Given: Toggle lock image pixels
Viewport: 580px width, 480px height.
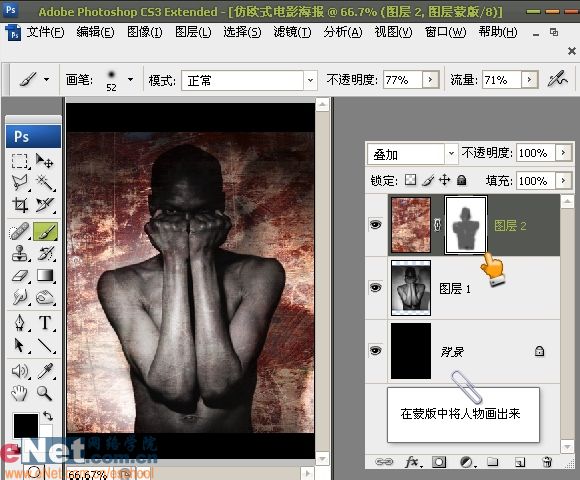Looking at the screenshot, I should (428, 180).
